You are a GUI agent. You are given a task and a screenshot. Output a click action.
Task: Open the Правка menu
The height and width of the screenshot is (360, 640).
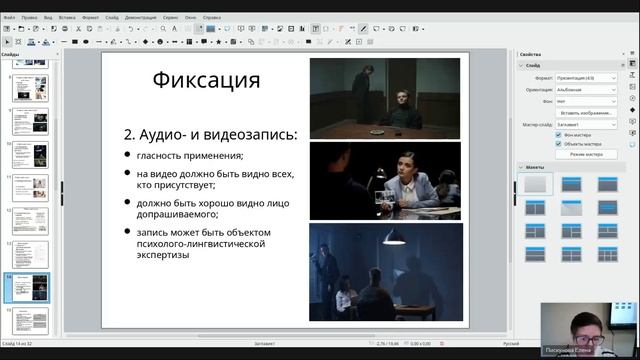pos(29,18)
